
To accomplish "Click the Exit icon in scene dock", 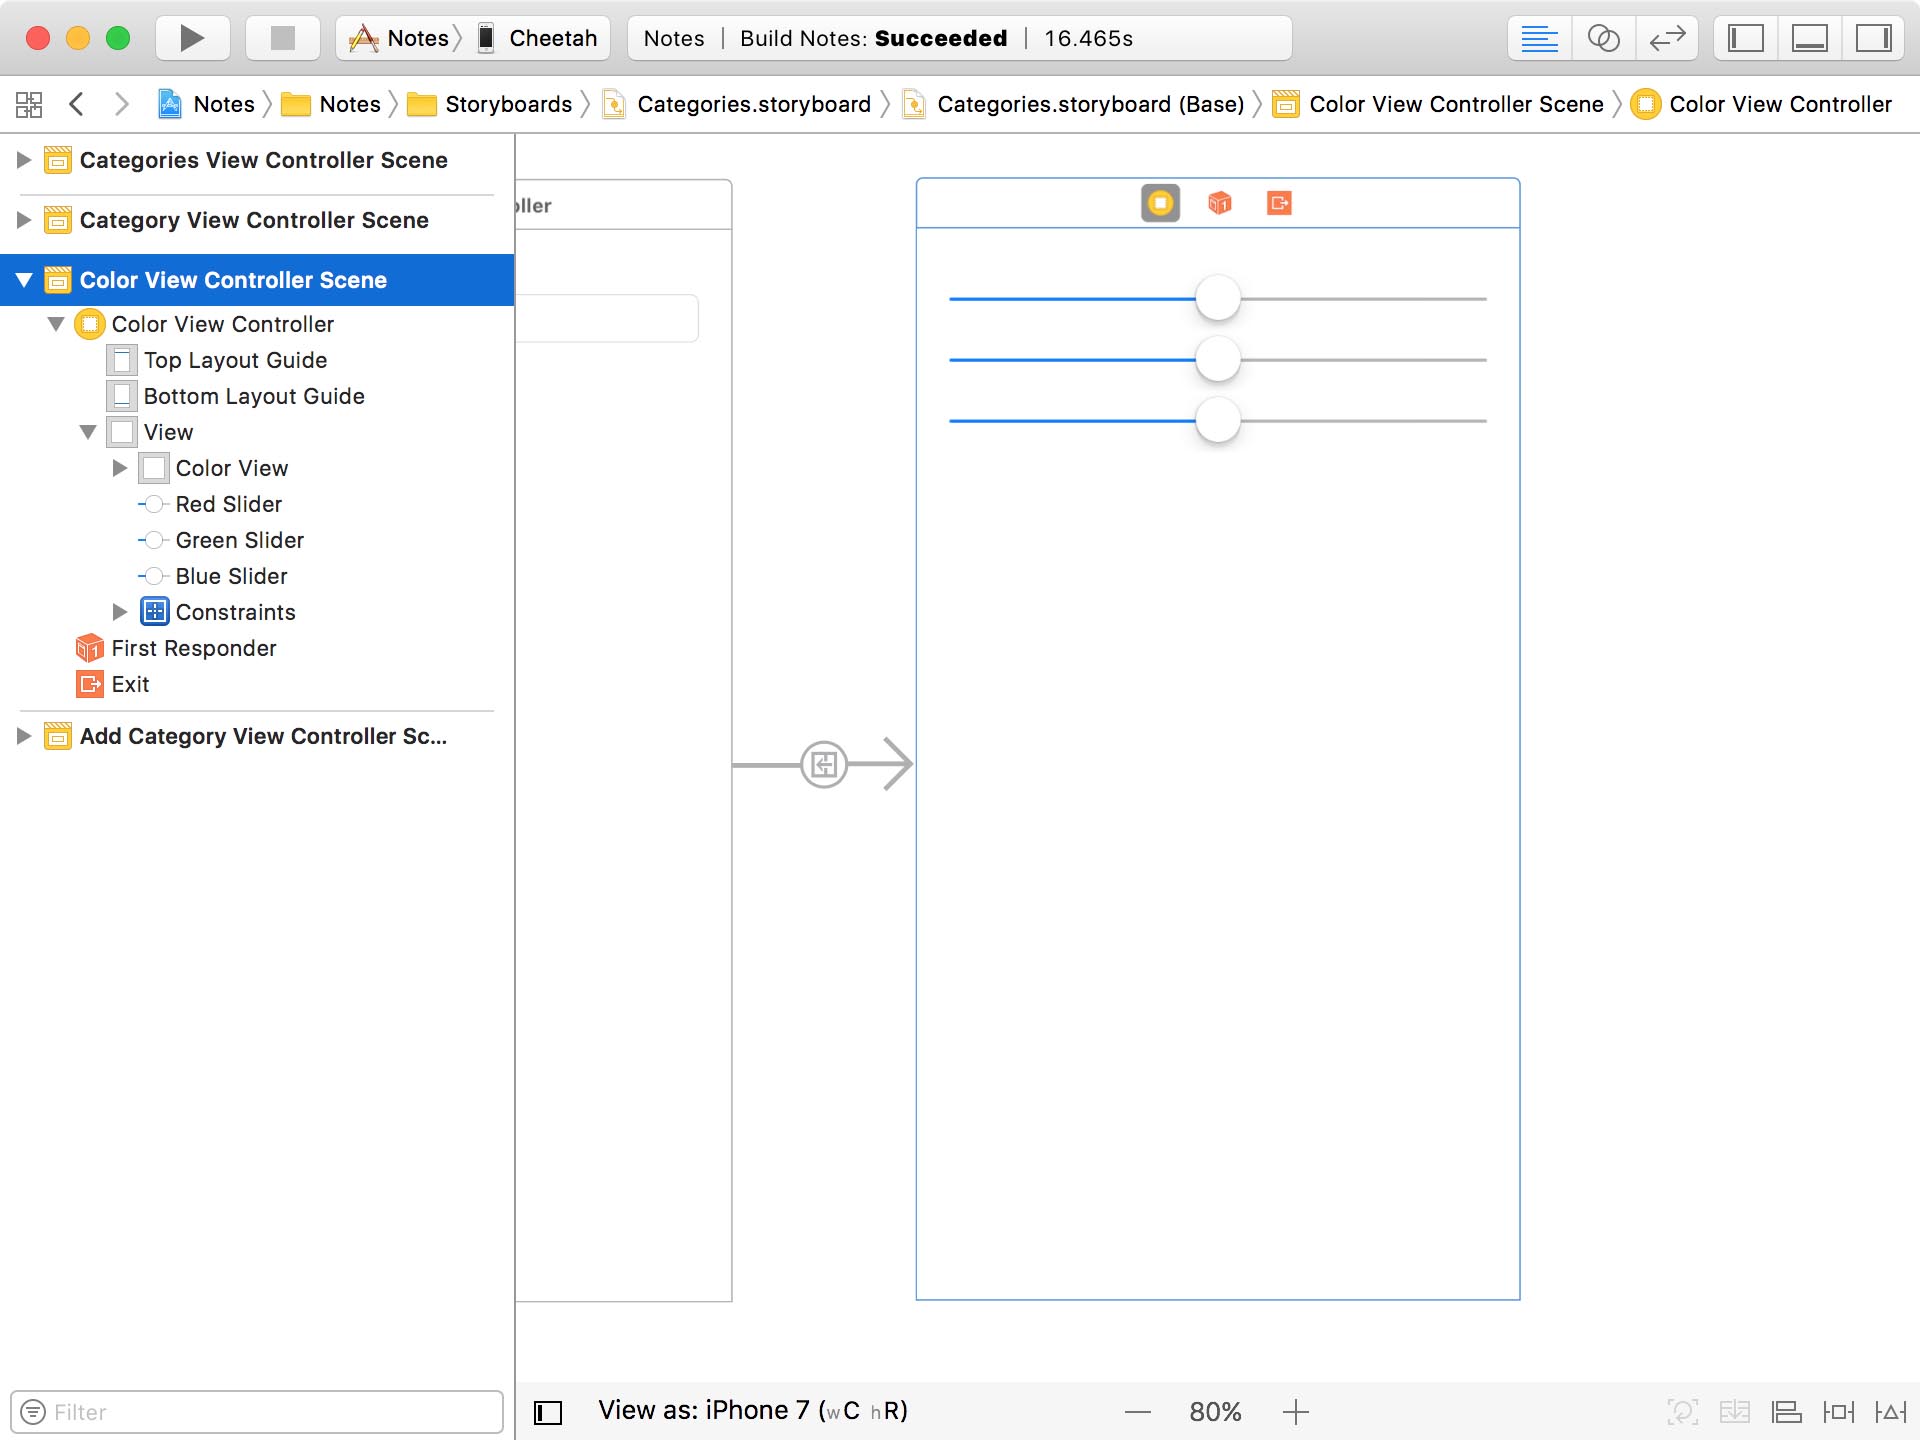I will pos(1279,203).
